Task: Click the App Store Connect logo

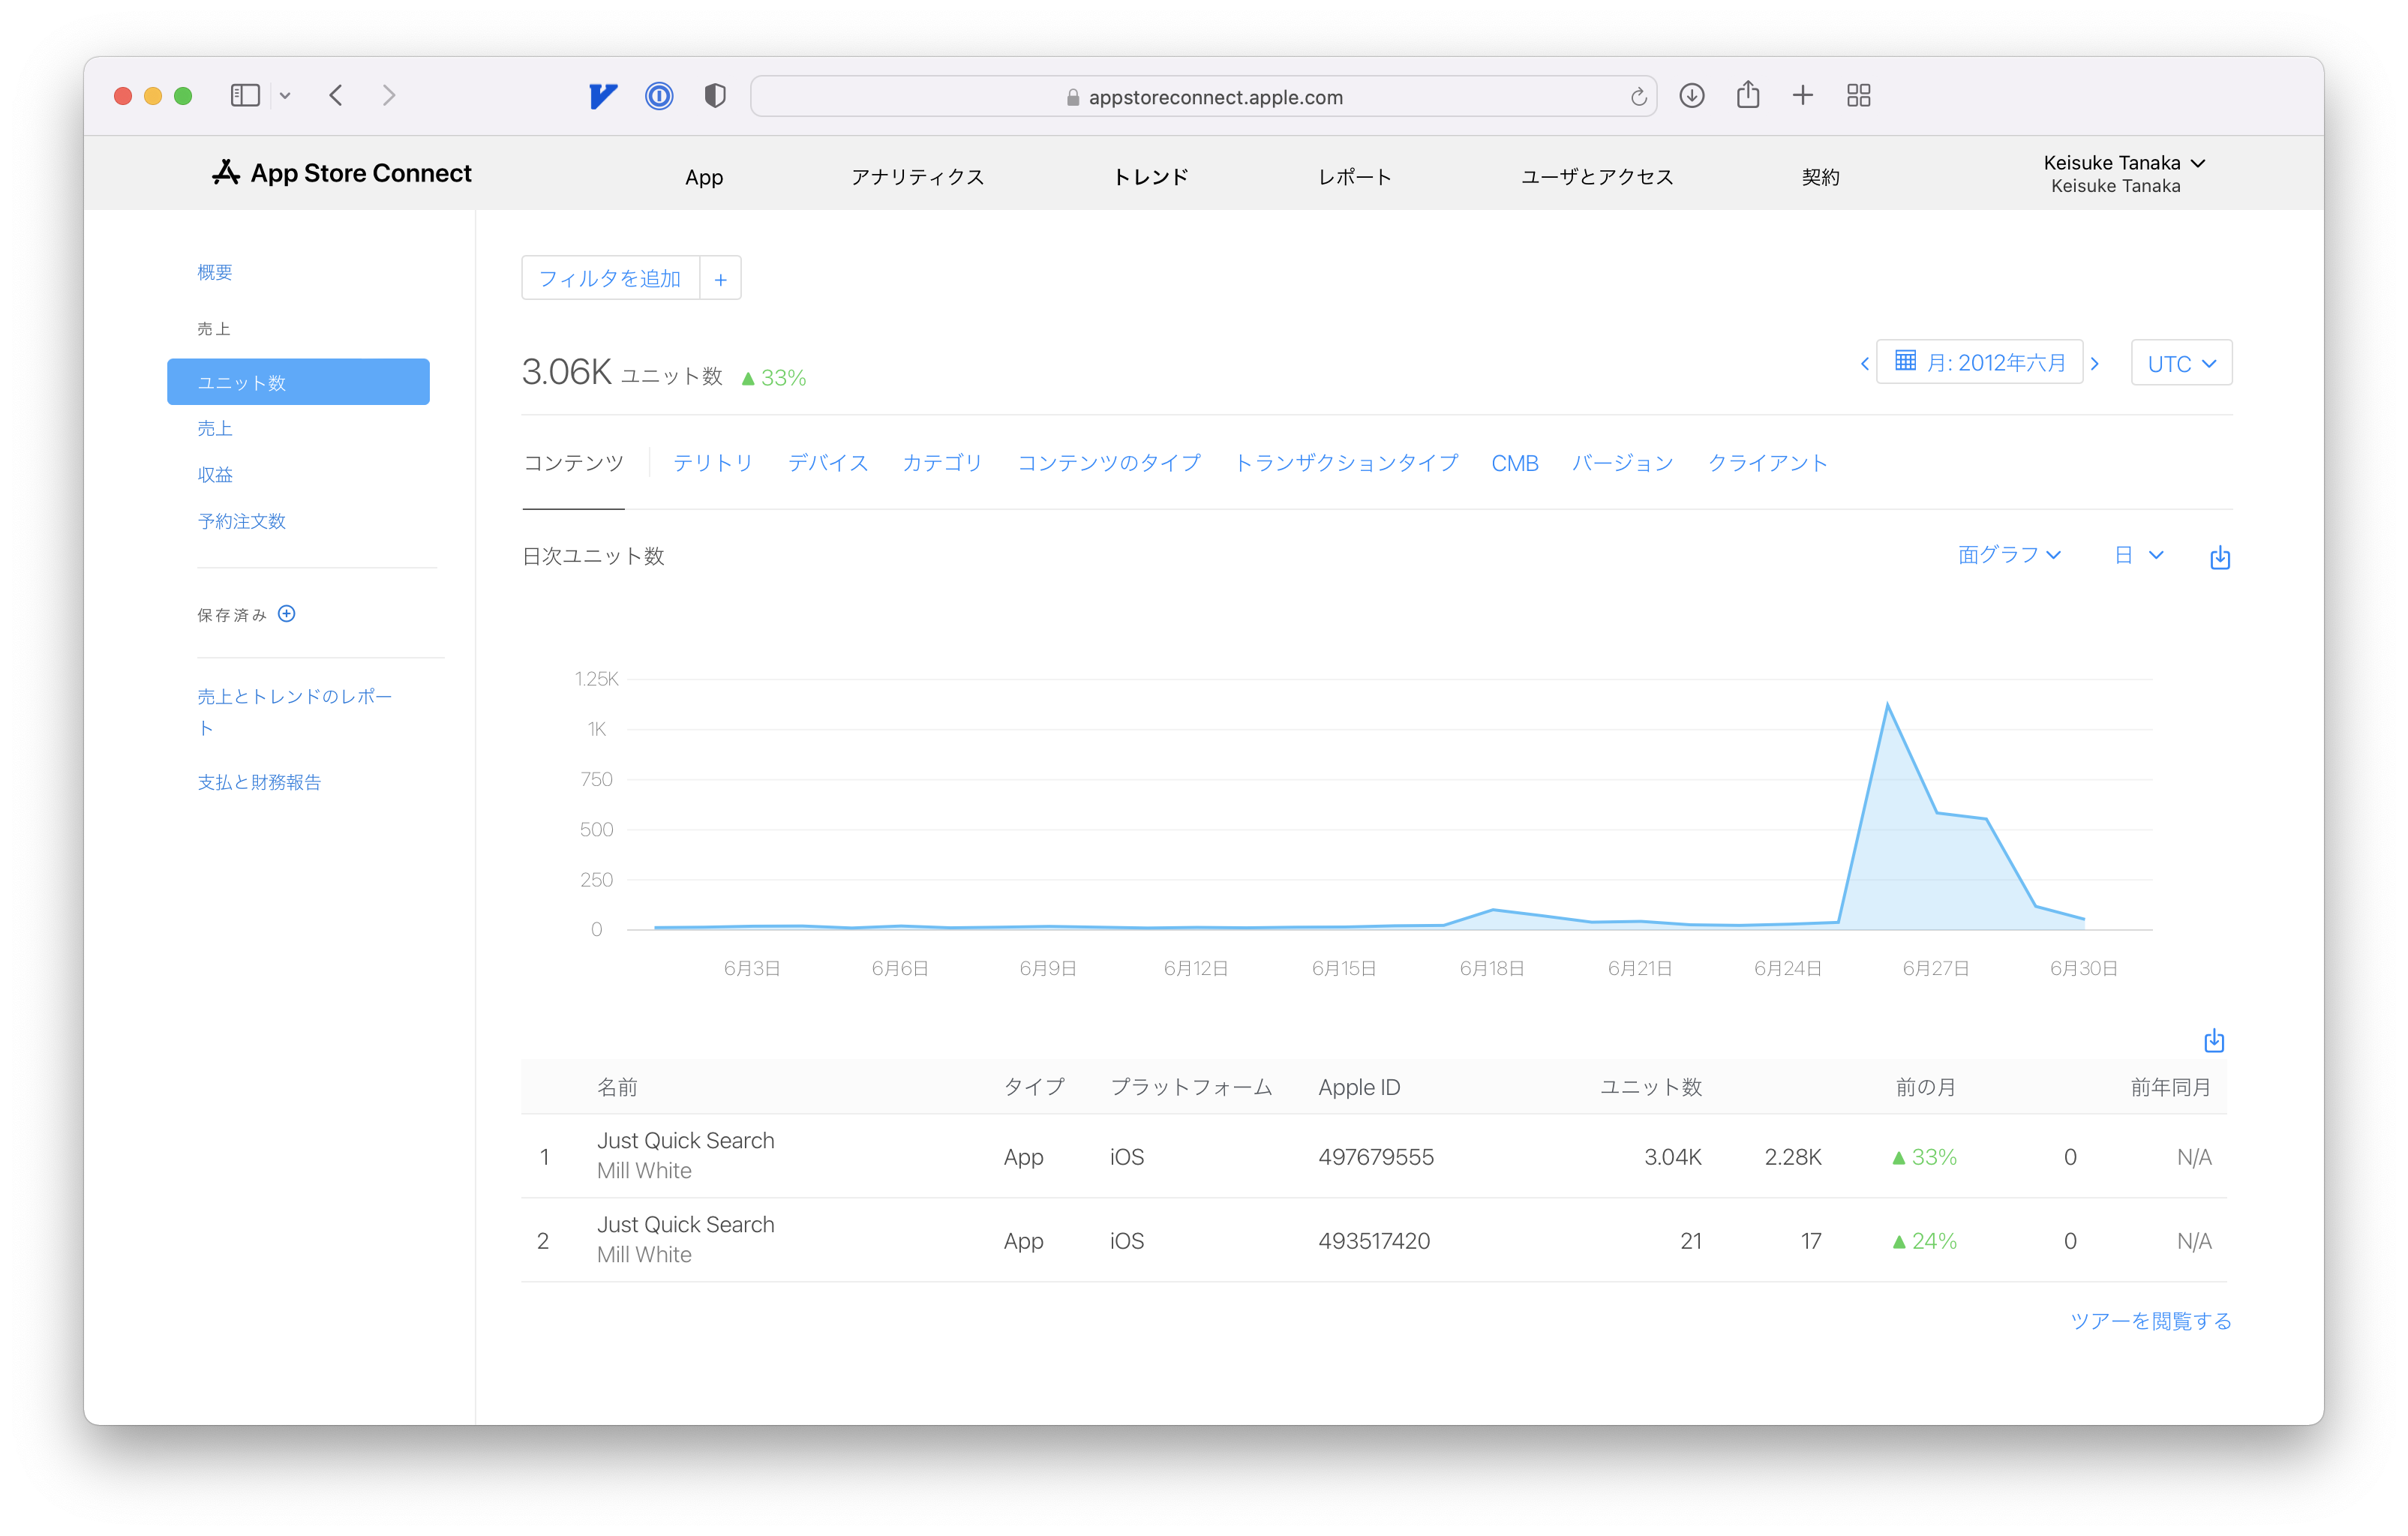Action: tap(341, 173)
